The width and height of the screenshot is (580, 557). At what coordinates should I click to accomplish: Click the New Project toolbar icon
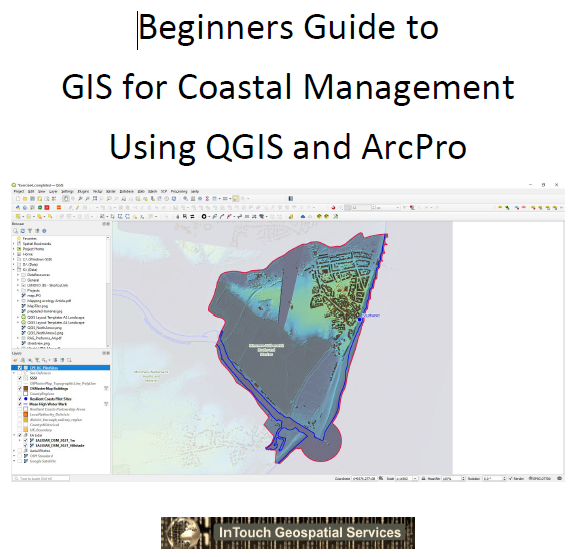coord(18,199)
